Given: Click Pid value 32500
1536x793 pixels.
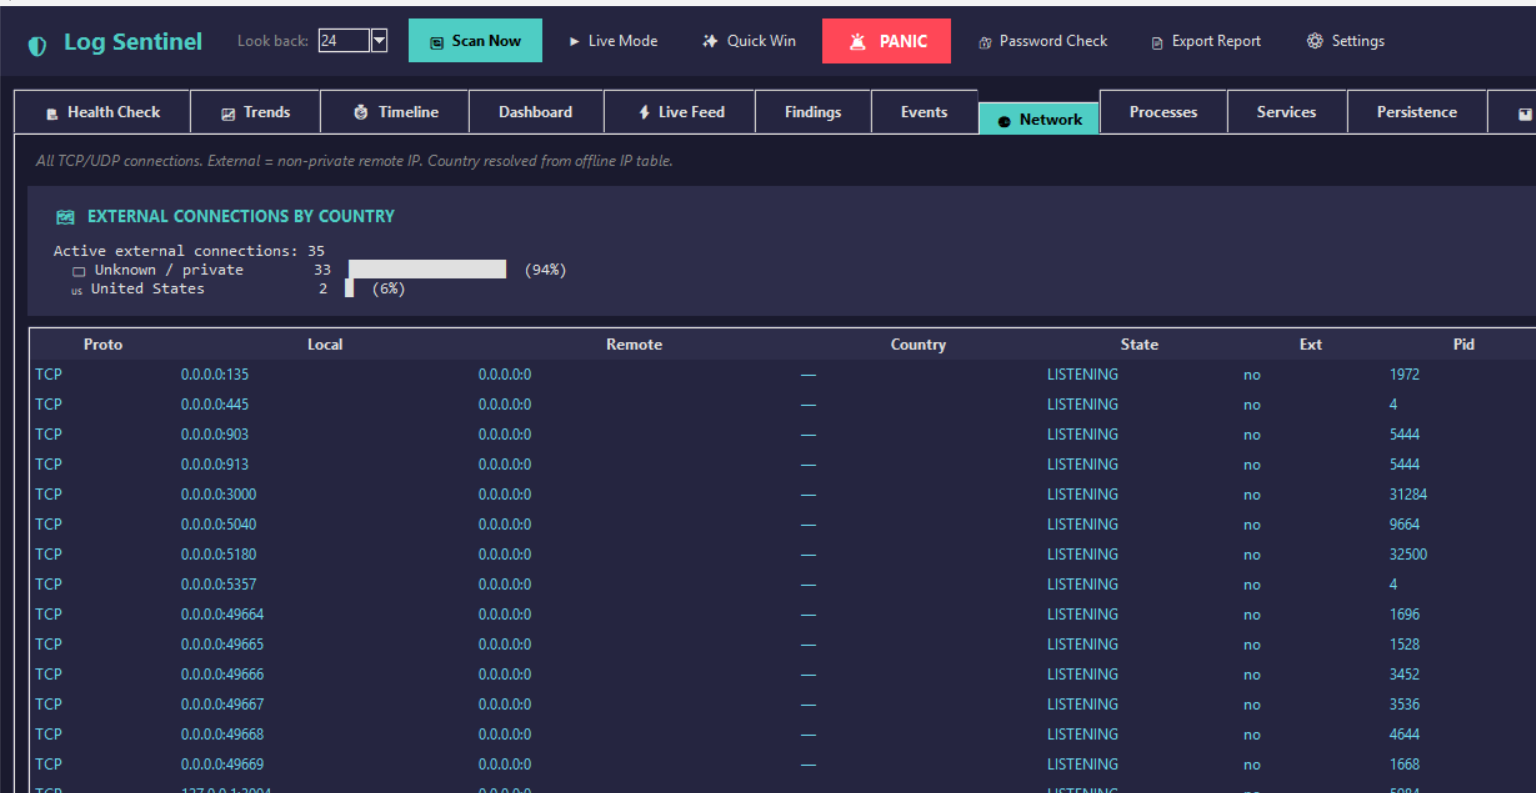Looking at the screenshot, I should point(1408,554).
